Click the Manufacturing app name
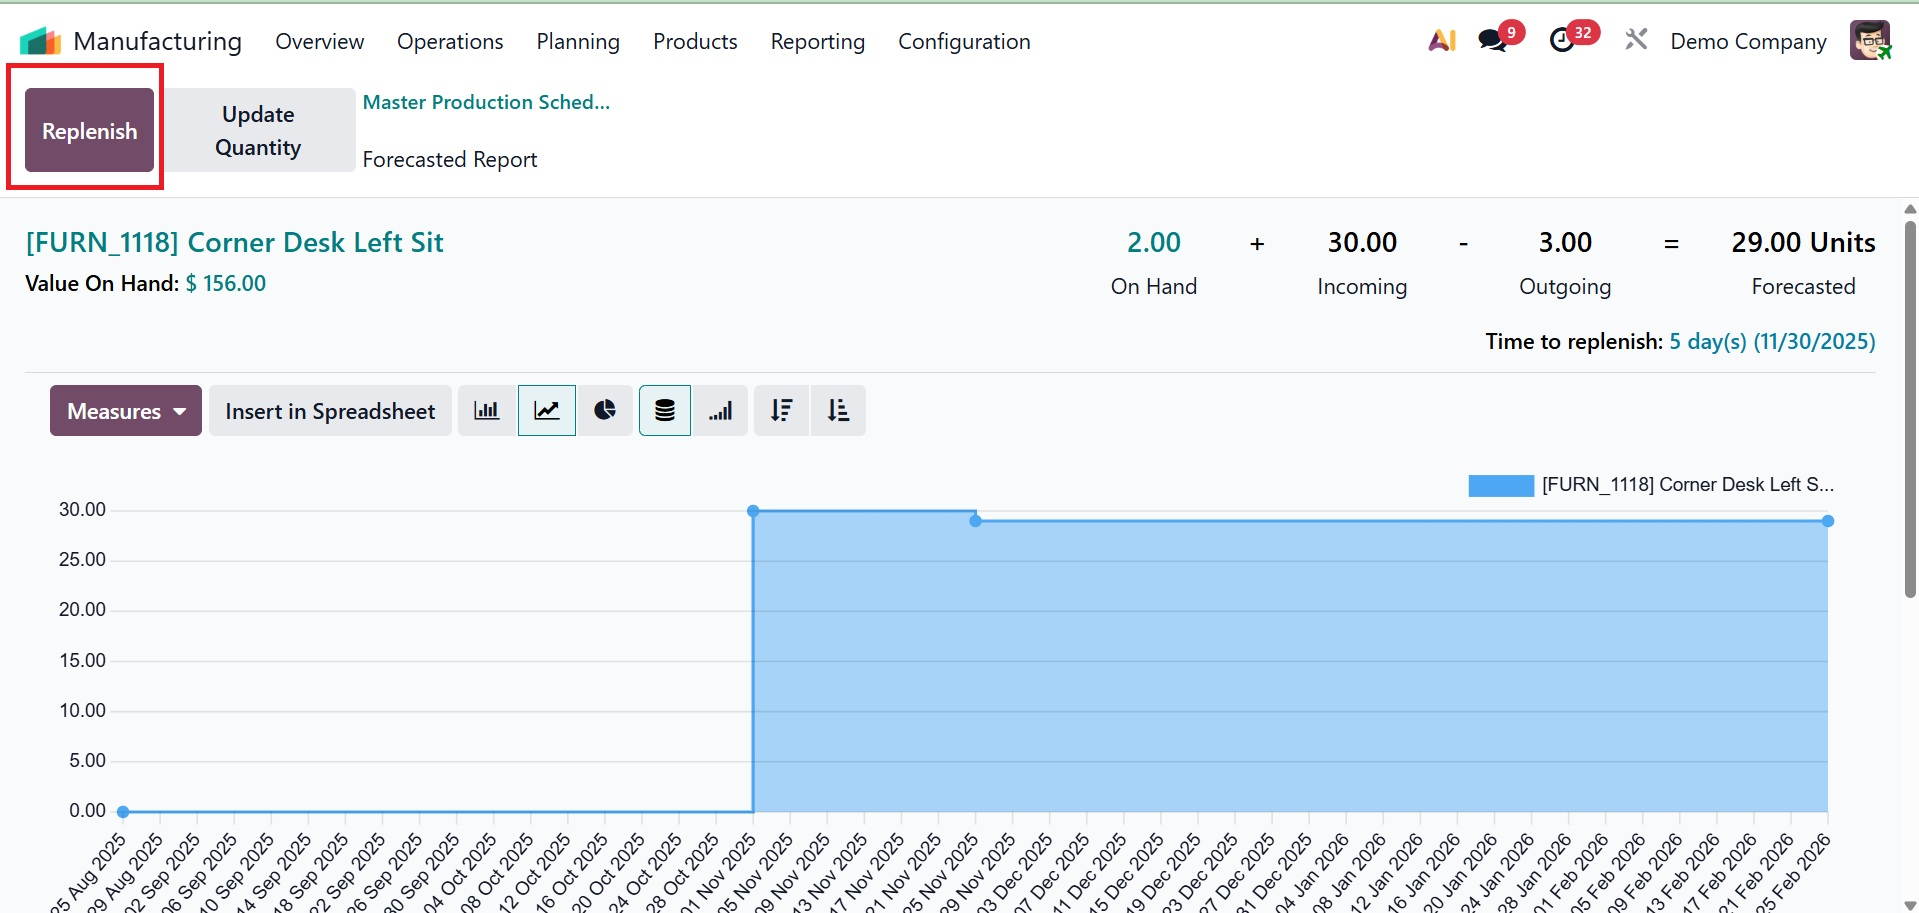1919x913 pixels. (158, 41)
